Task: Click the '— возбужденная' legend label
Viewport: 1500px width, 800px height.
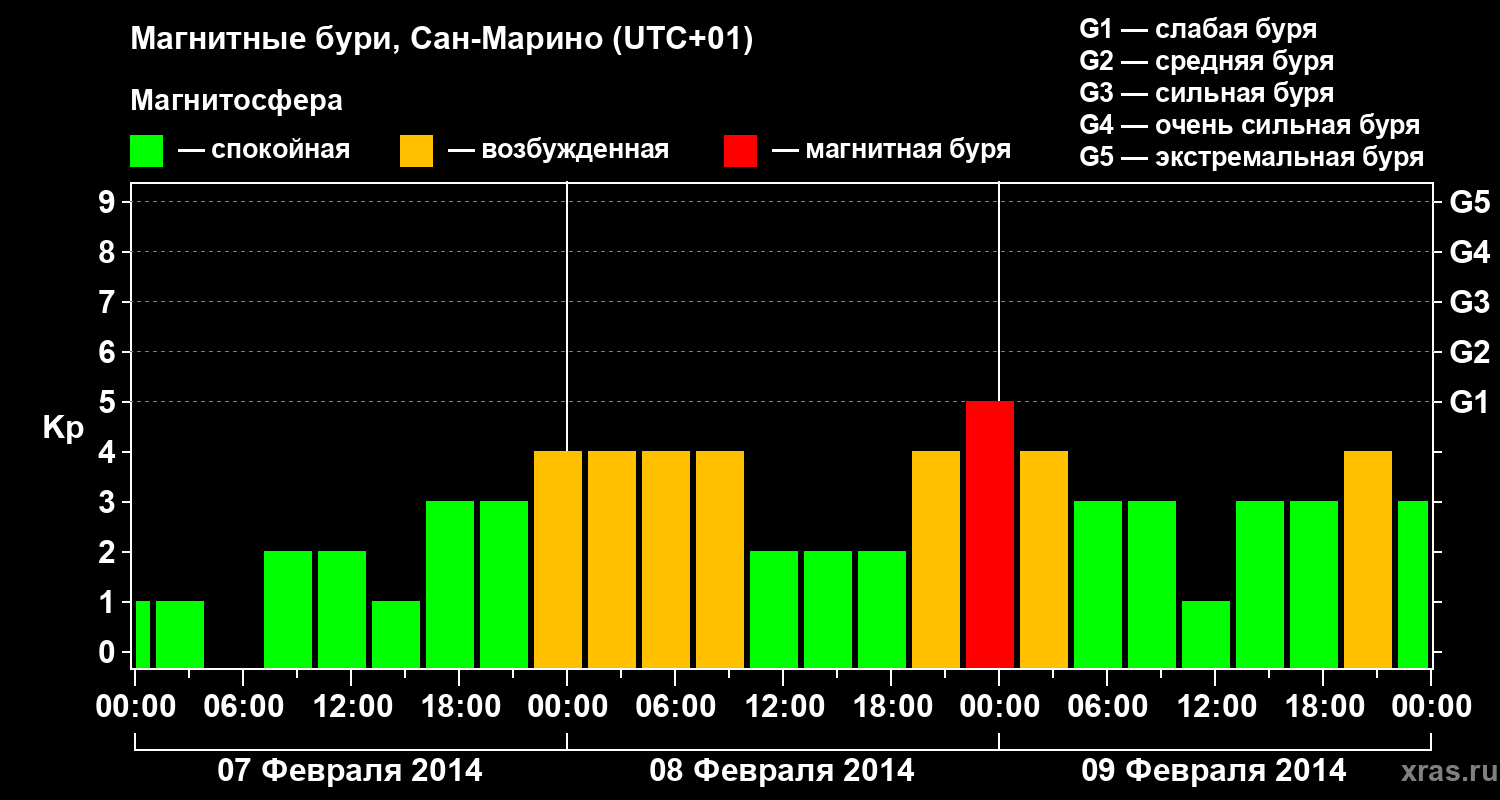Action: (x=558, y=151)
